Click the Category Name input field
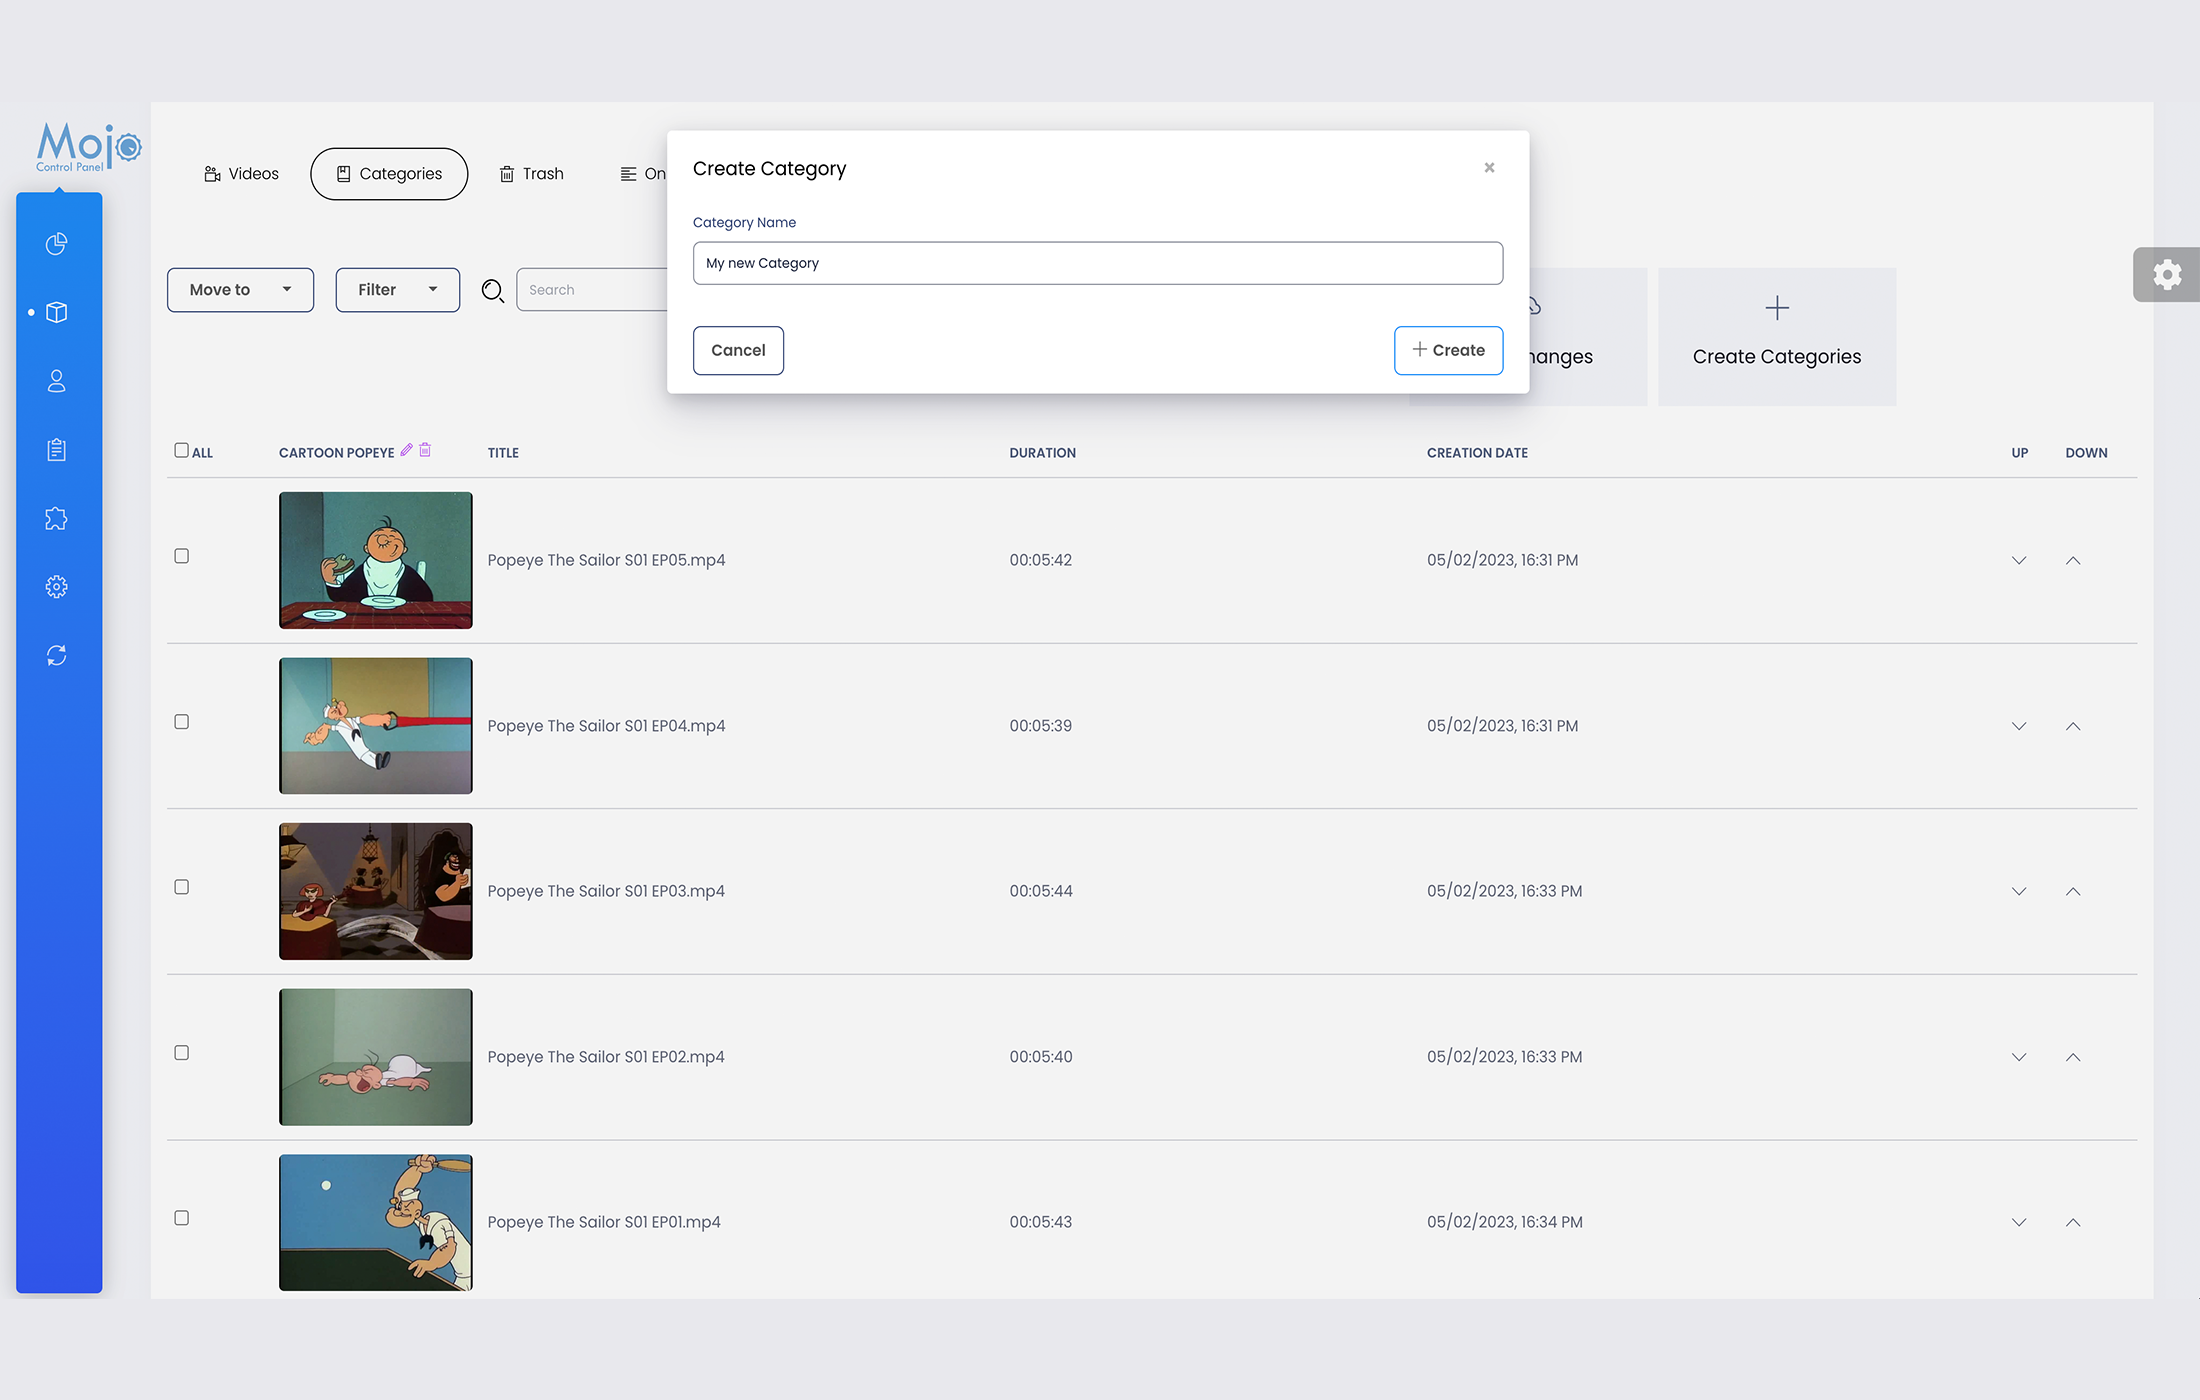2200x1400 pixels. pos(1097,262)
